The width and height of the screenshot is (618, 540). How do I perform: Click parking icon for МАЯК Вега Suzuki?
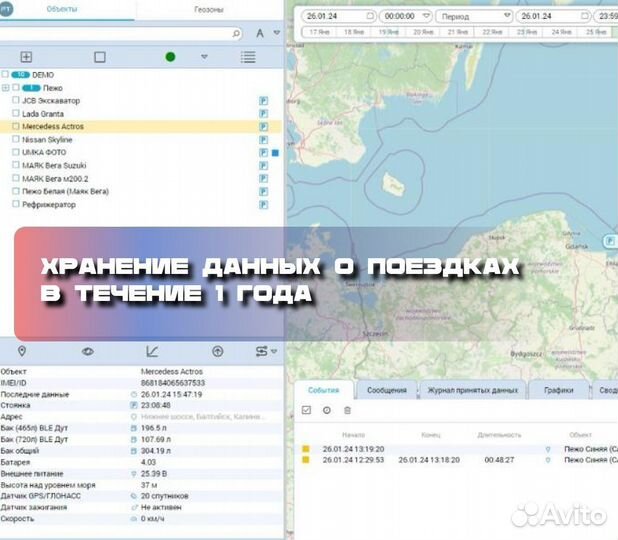[264, 166]
